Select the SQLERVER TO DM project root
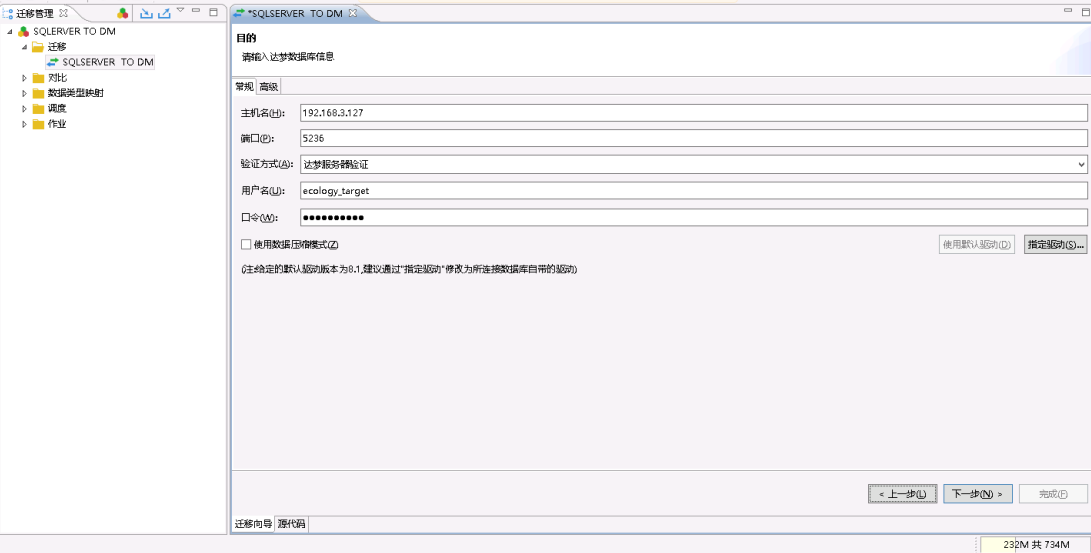Image resolution: width=1091 pixels, height=553 pixels. coord(74,31)
